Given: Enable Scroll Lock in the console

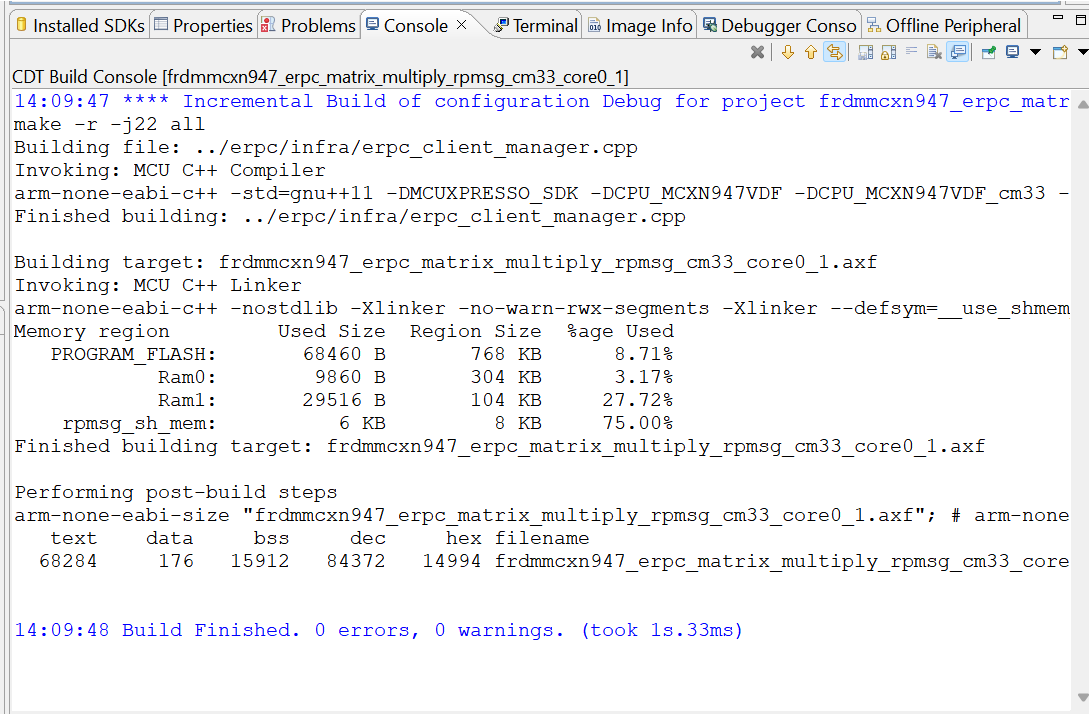Looking at the screenshot, I should [886, 52].
